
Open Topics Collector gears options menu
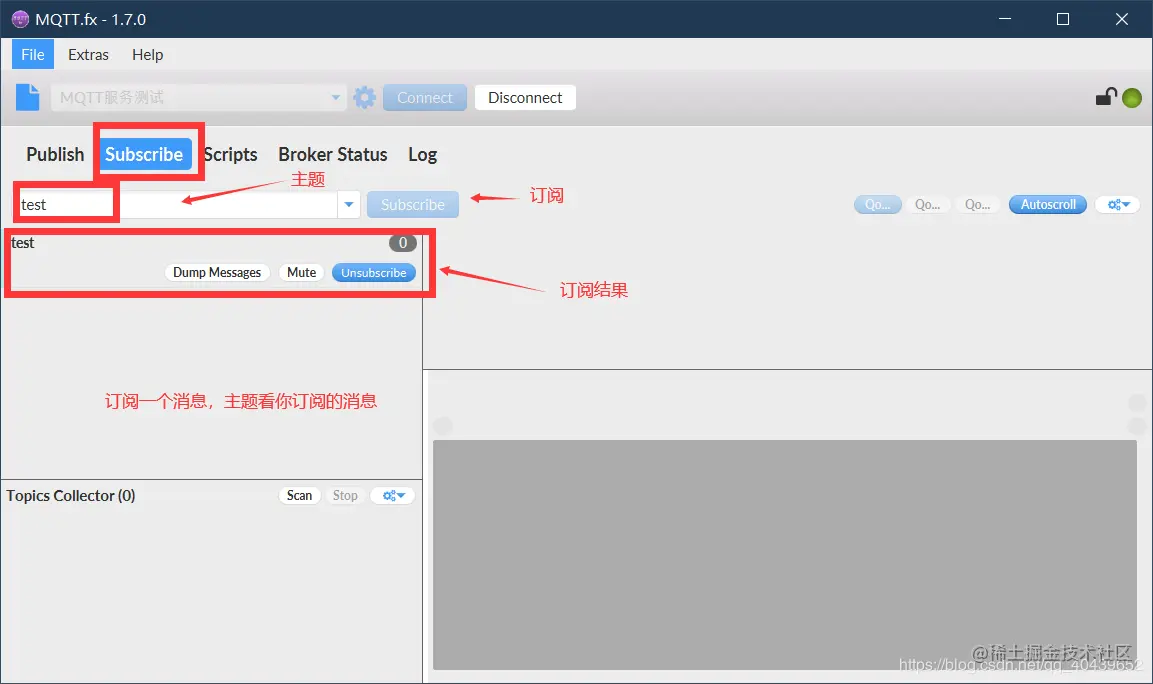393,496
